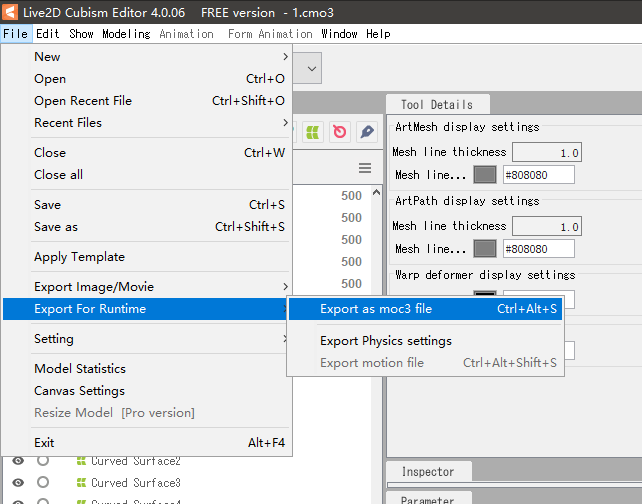Screen dimensions: 642x504
Task: Open the hamburger panel menu icon
Action: point(365,168)
